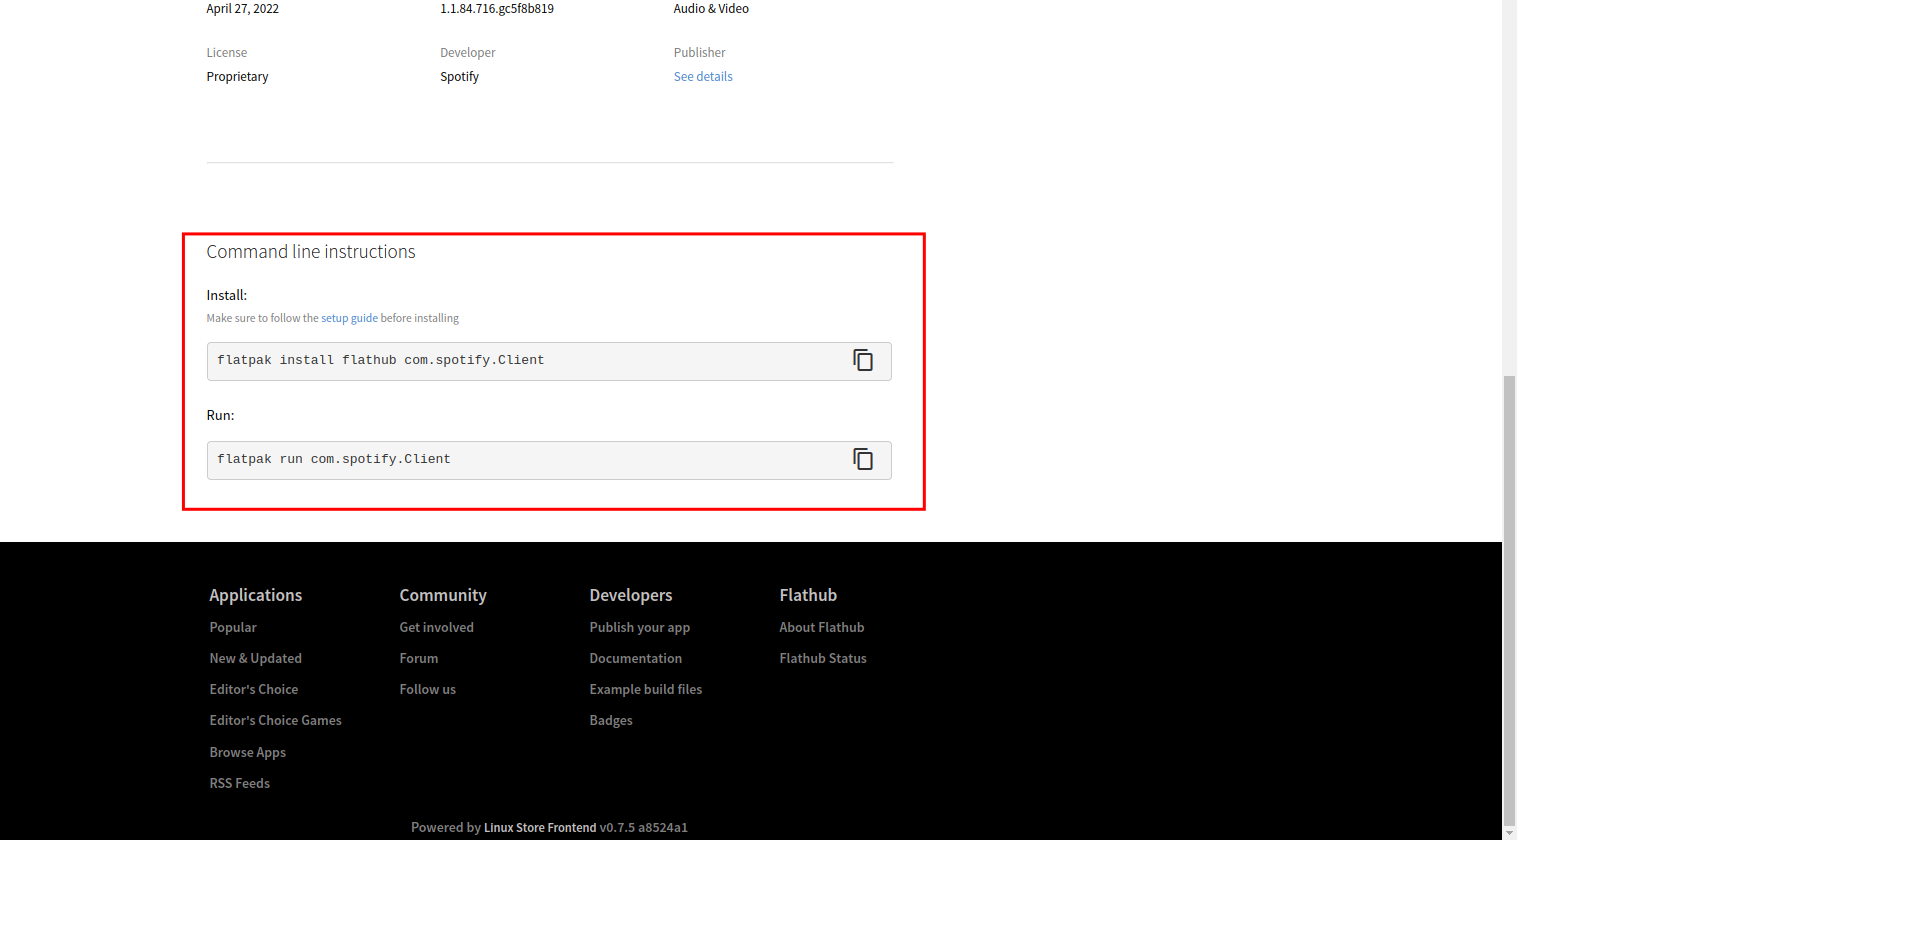Check Flathub Status link

point(822,658)
